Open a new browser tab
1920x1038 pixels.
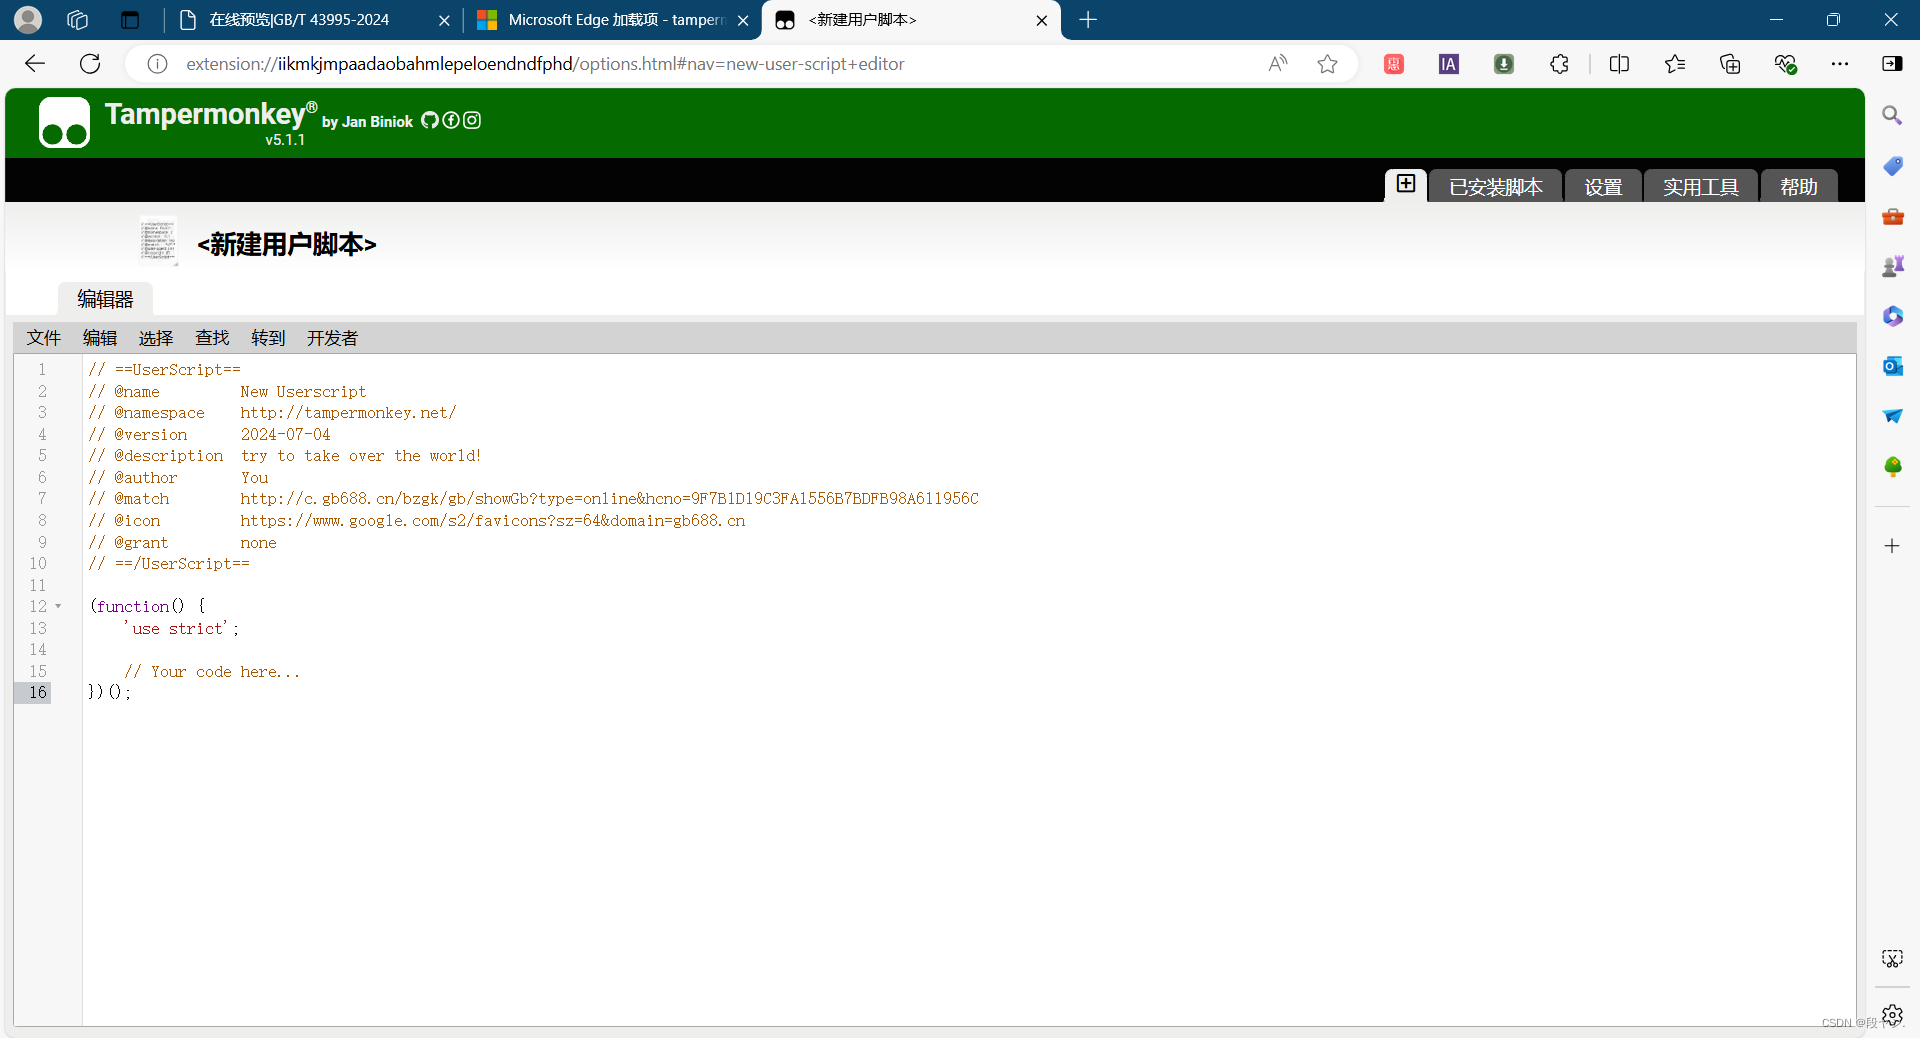click(x=1088, y=20)
